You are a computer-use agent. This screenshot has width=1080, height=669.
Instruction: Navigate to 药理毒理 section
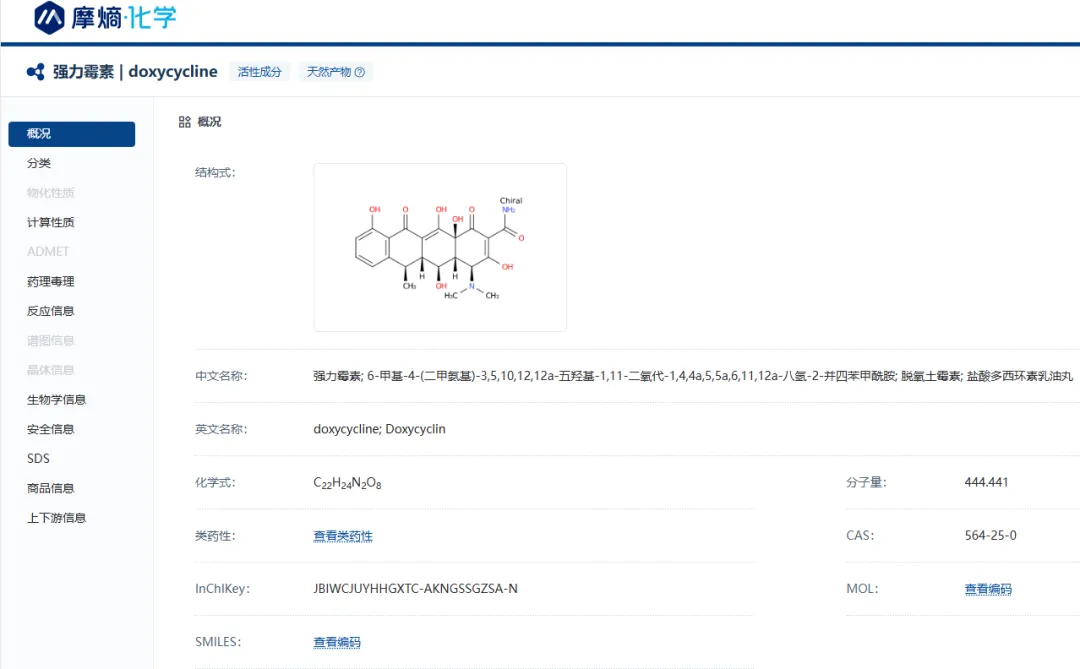coord(51,281)
